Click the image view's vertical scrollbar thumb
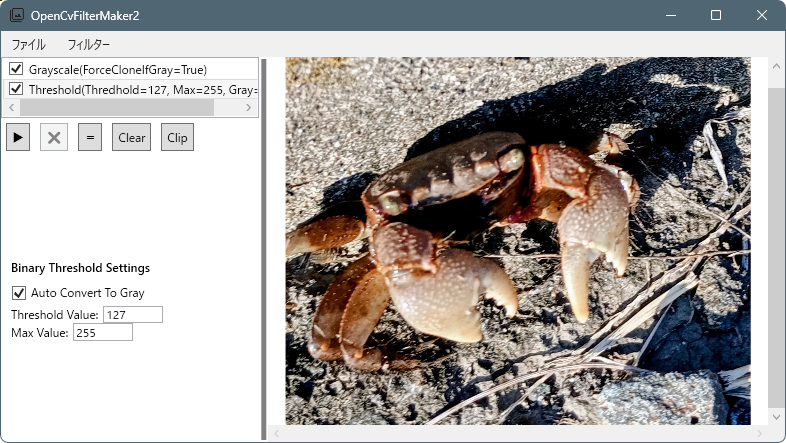 [776, 240]
